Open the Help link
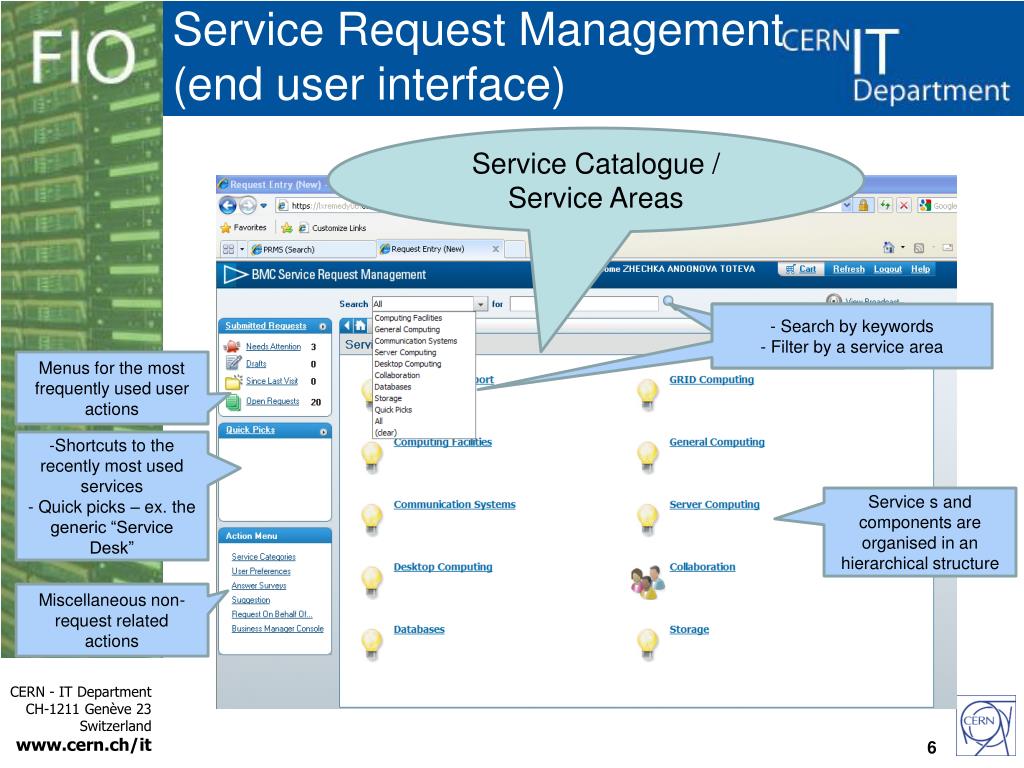 click(x=920, y=269)
